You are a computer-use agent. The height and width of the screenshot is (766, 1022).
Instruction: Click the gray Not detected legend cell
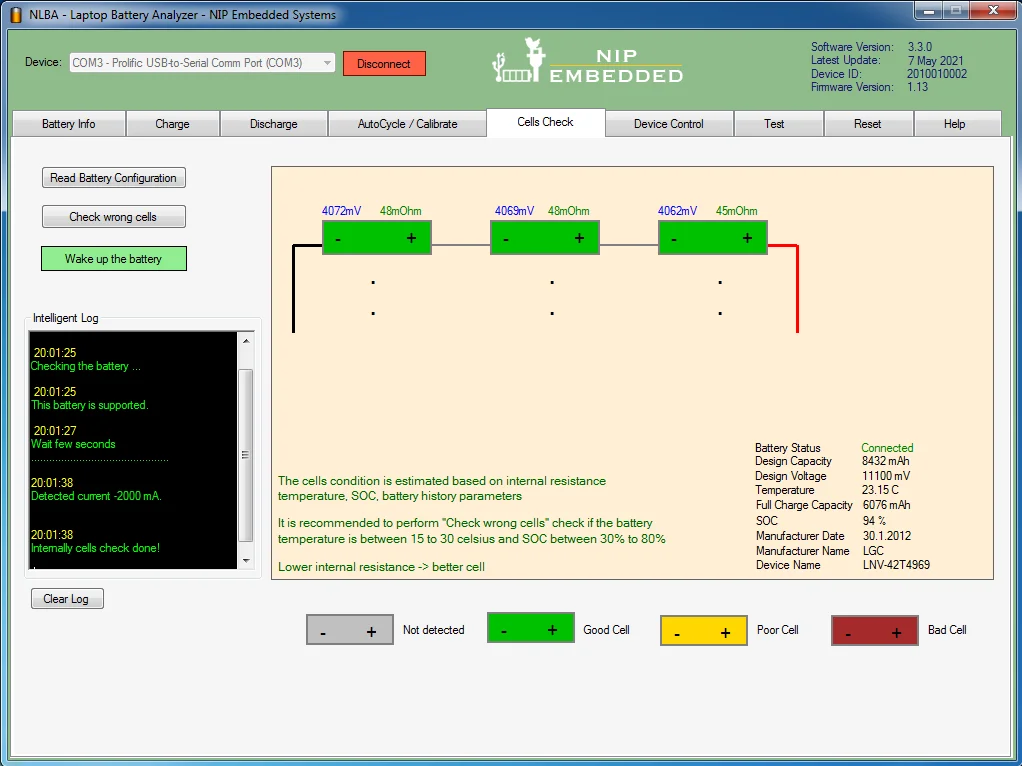pos(350,630)
